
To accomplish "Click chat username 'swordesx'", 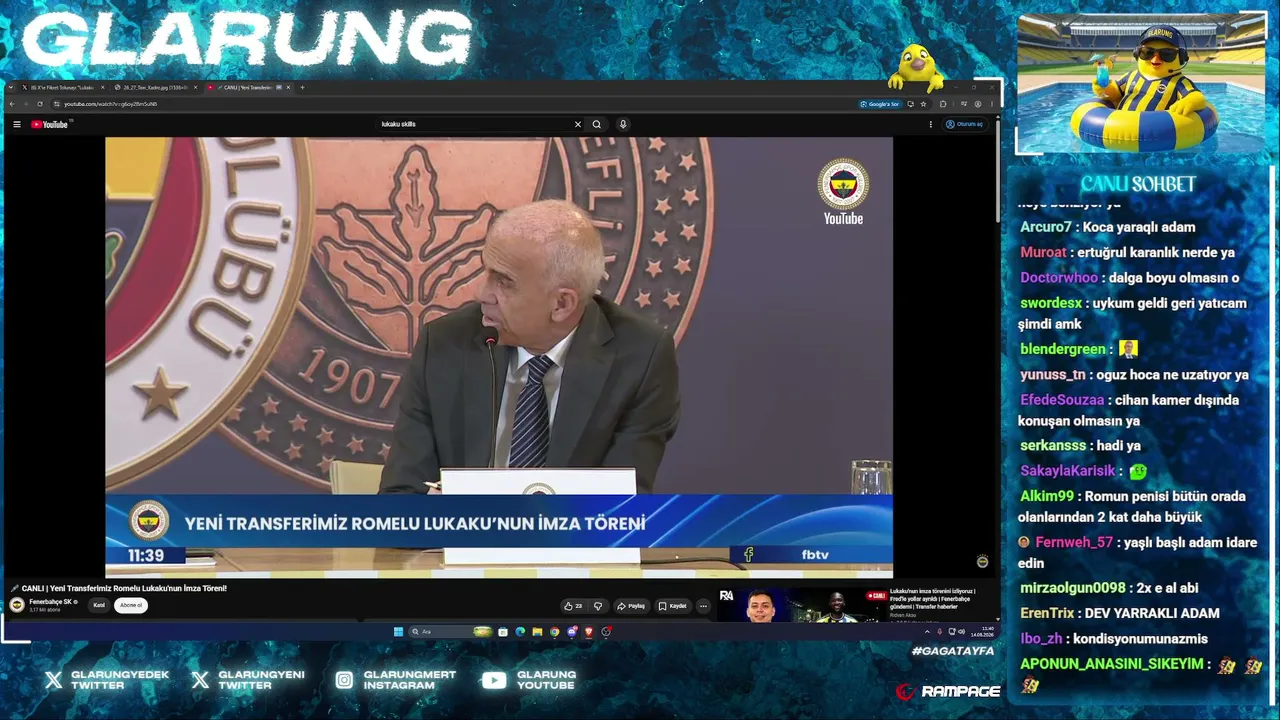I will point(1051,303).
